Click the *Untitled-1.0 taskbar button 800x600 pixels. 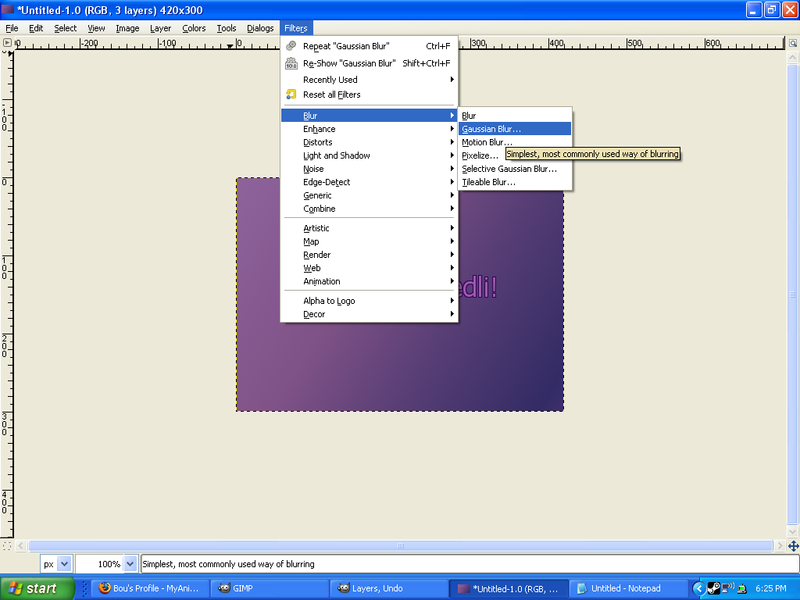508,588
